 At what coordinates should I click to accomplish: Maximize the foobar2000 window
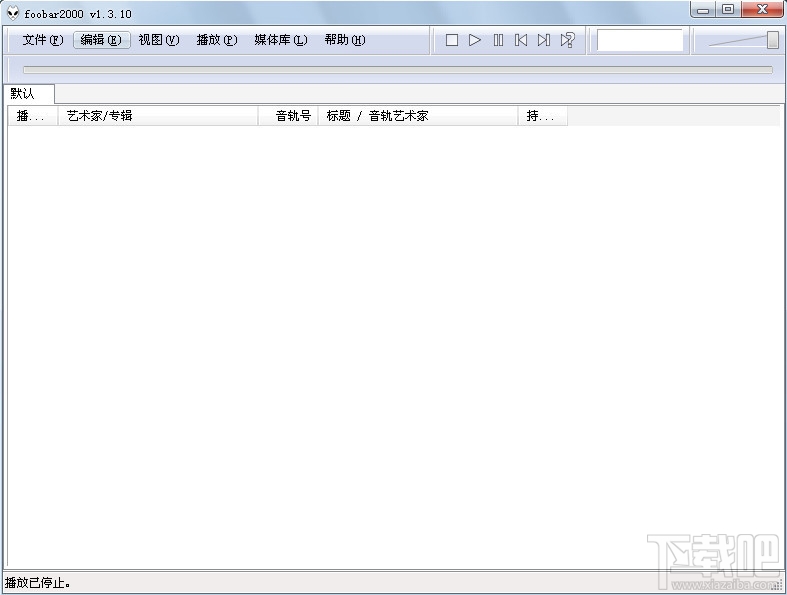728,10
